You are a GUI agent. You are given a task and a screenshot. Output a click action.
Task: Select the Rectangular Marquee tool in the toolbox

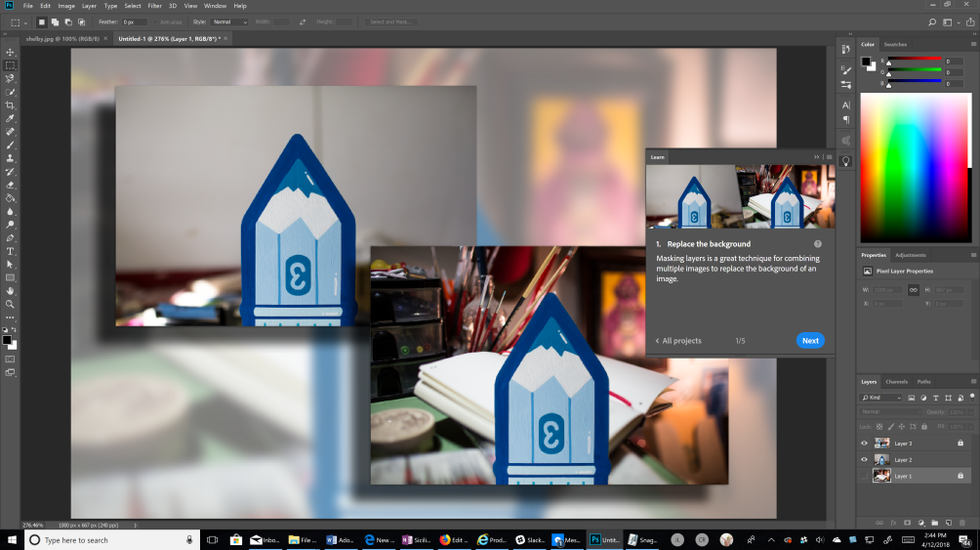coord(10,65)
